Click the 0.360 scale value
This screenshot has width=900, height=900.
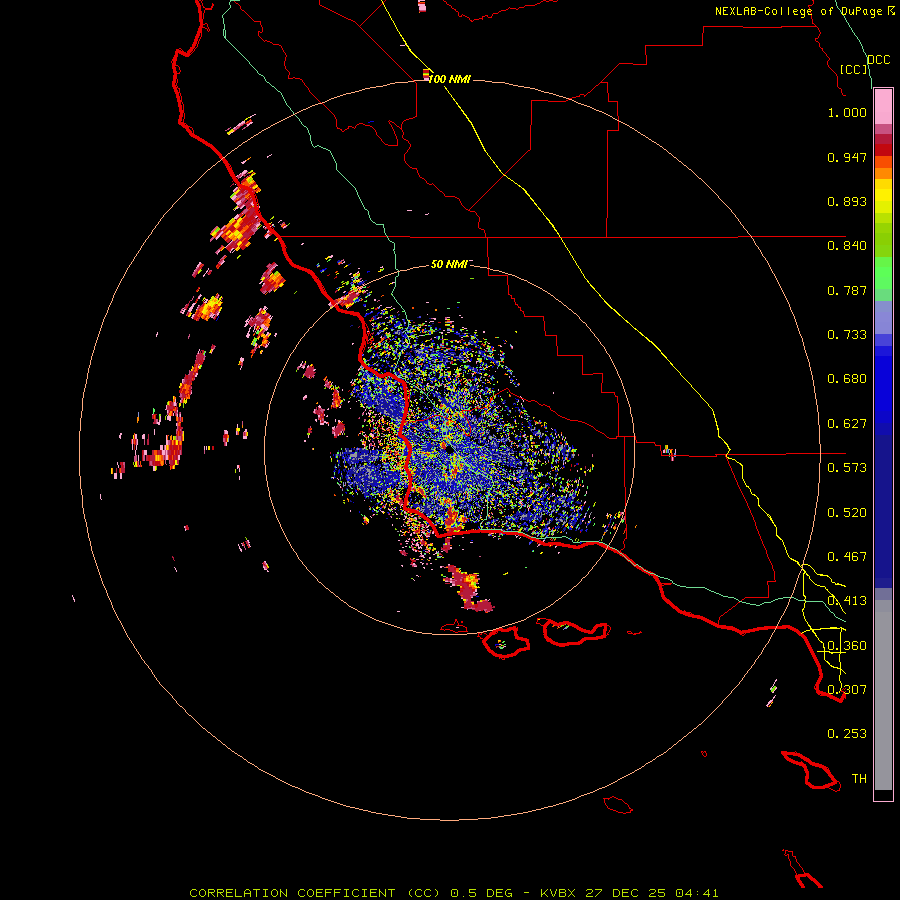tap(847, 646)
